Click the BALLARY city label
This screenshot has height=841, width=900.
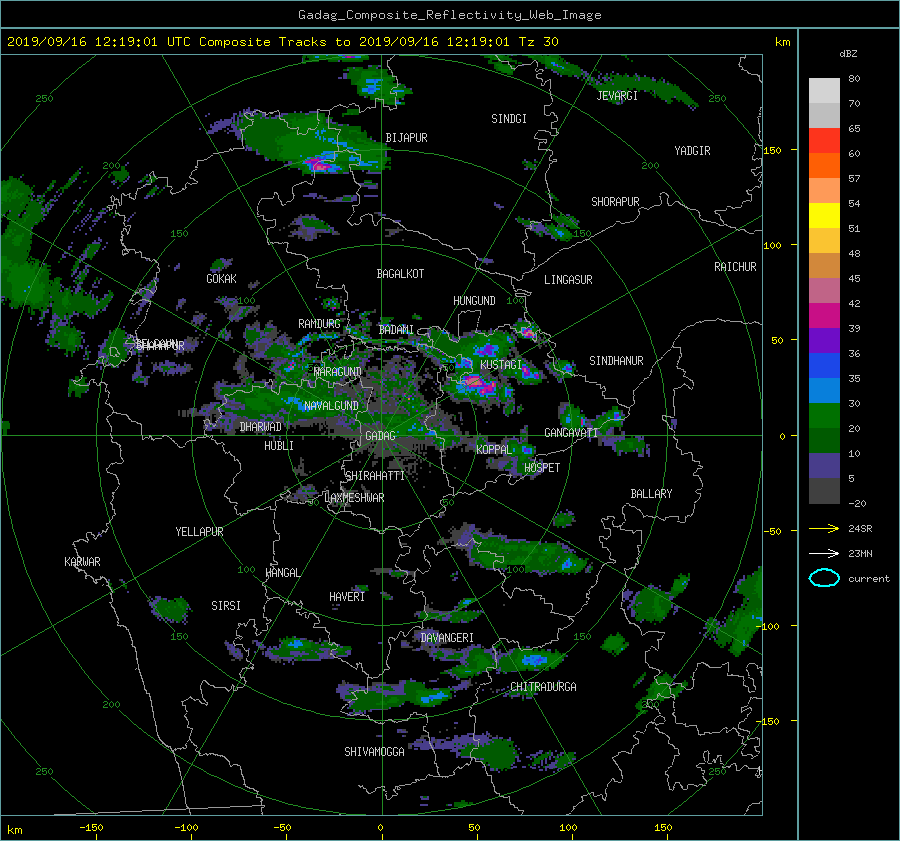pos(651,494)
